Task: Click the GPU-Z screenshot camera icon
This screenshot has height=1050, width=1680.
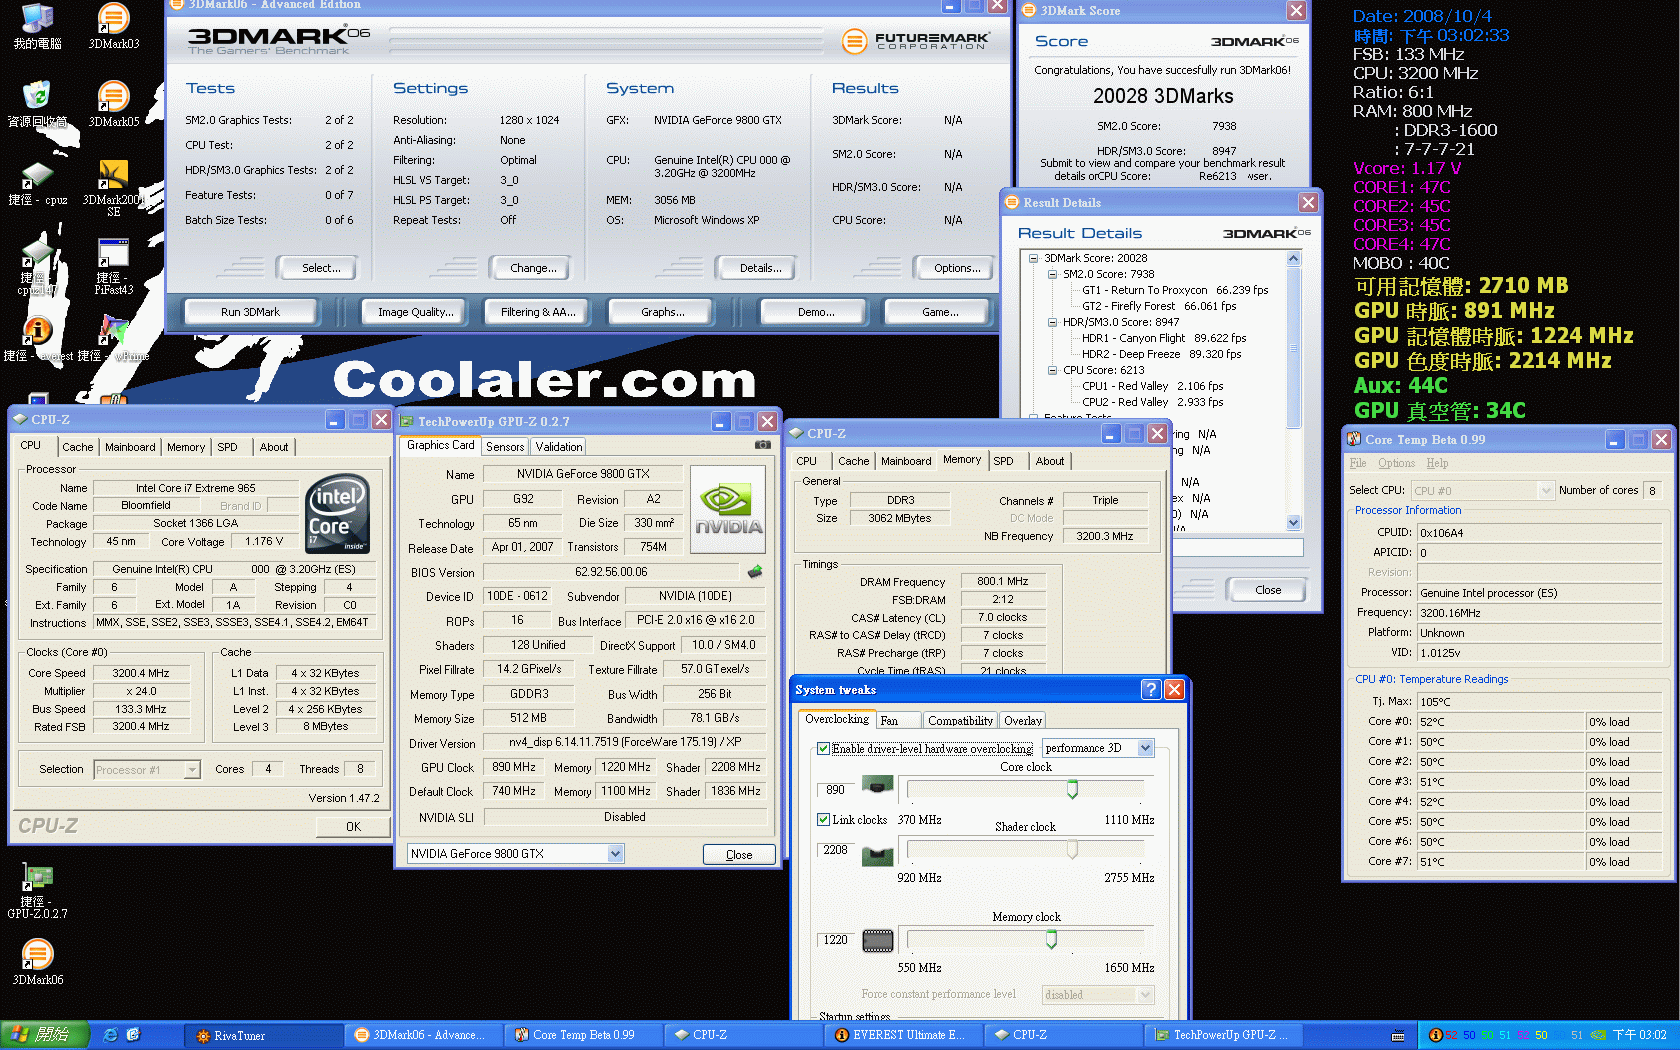Action: point(763,445)
